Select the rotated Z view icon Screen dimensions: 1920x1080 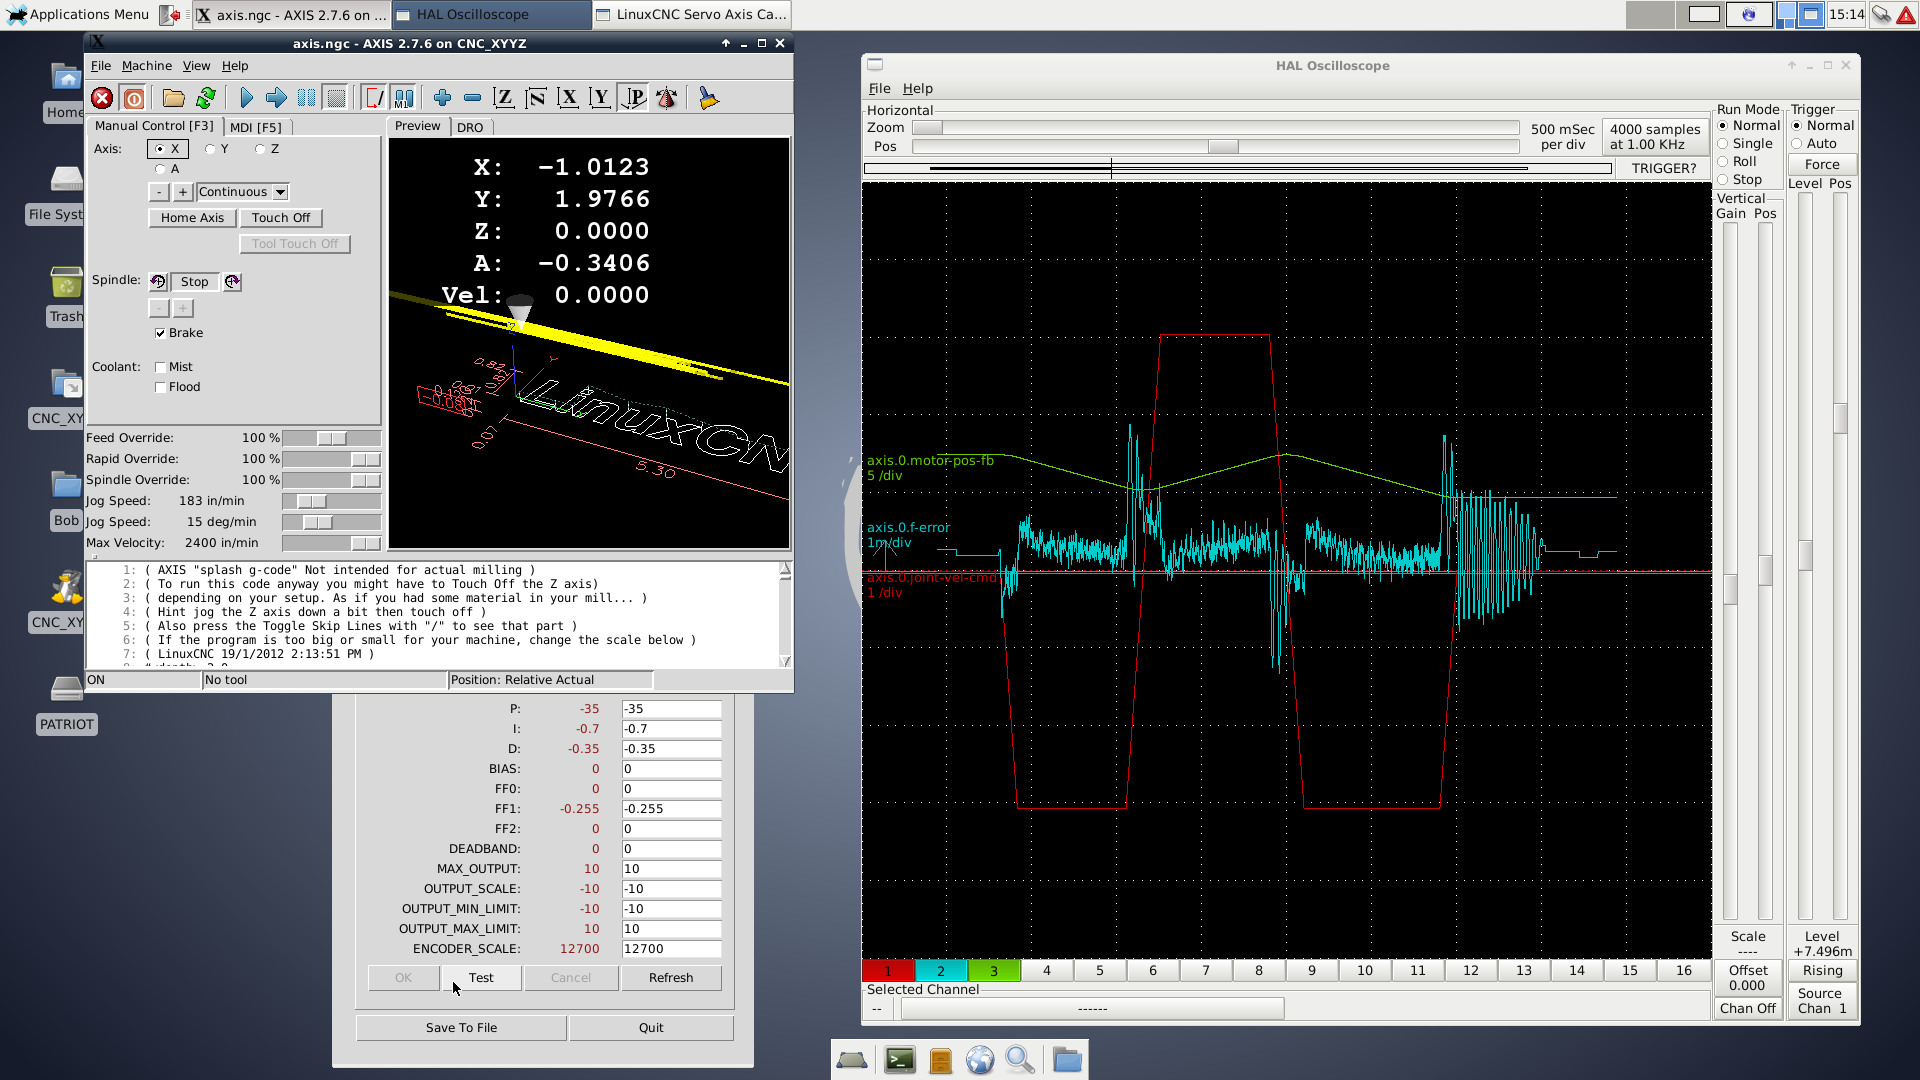536,98
